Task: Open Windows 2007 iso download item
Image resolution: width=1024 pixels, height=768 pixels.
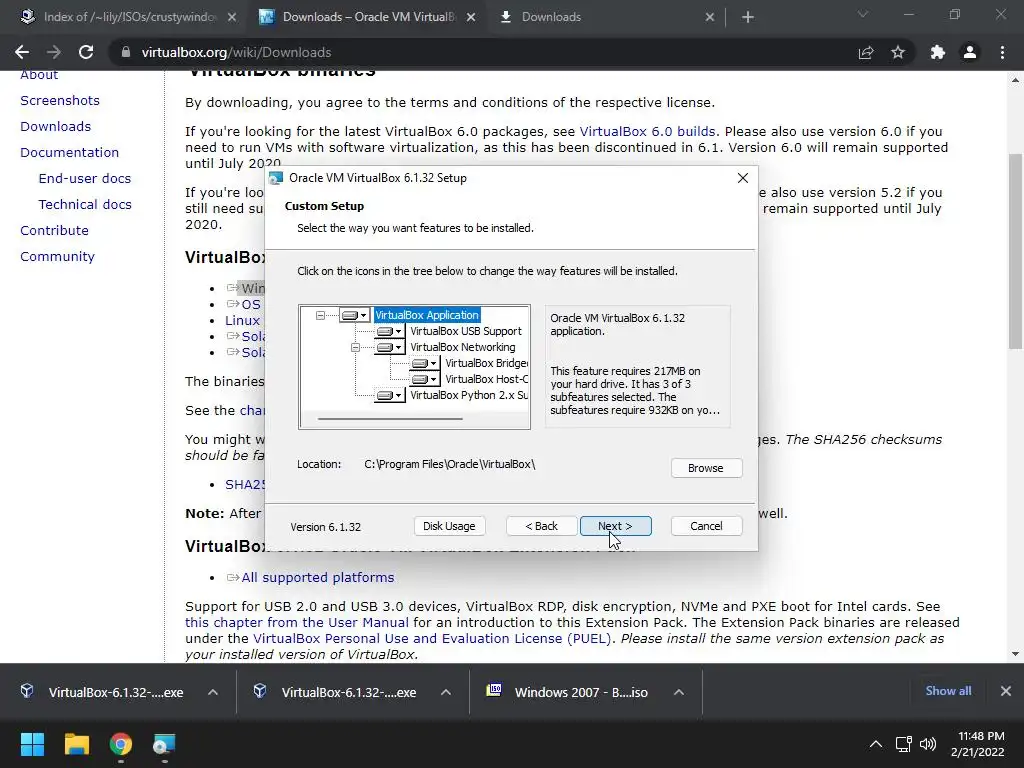Action: click(568, 692)
